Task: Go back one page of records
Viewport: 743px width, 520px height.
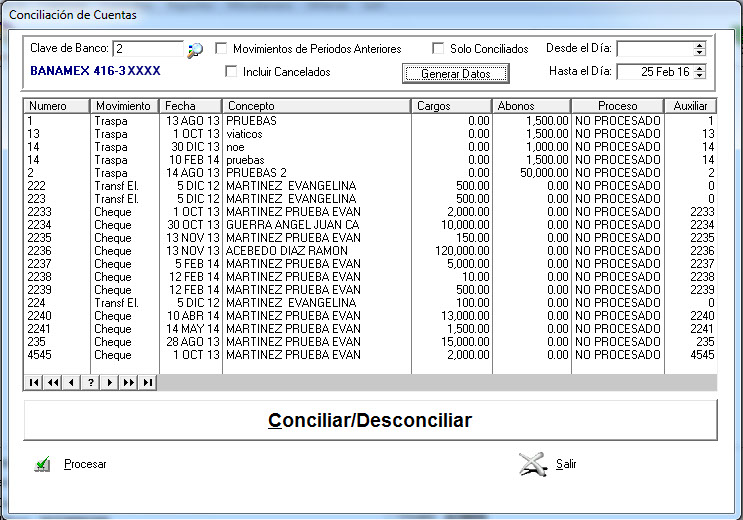Action: pos(52,382)
